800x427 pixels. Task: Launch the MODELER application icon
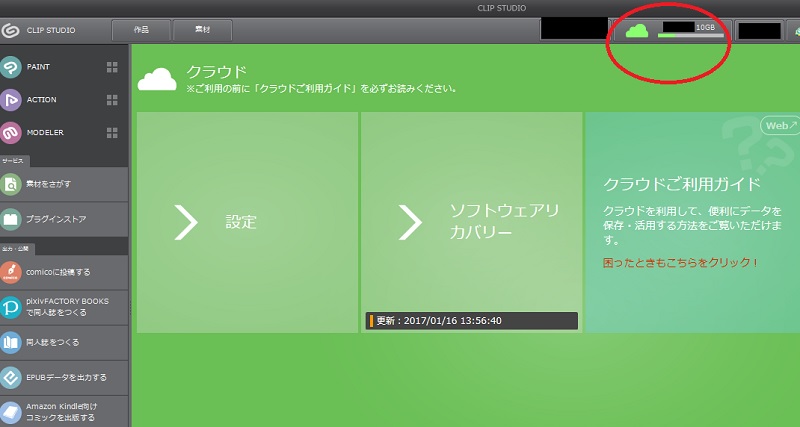11,133
